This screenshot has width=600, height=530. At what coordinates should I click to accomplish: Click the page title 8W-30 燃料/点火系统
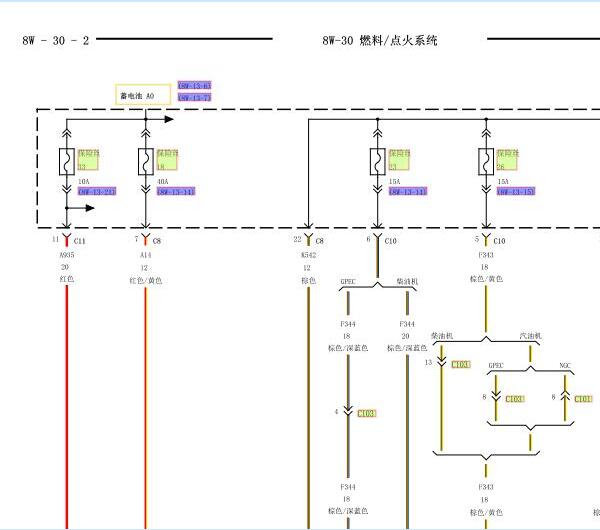point(380,40)
